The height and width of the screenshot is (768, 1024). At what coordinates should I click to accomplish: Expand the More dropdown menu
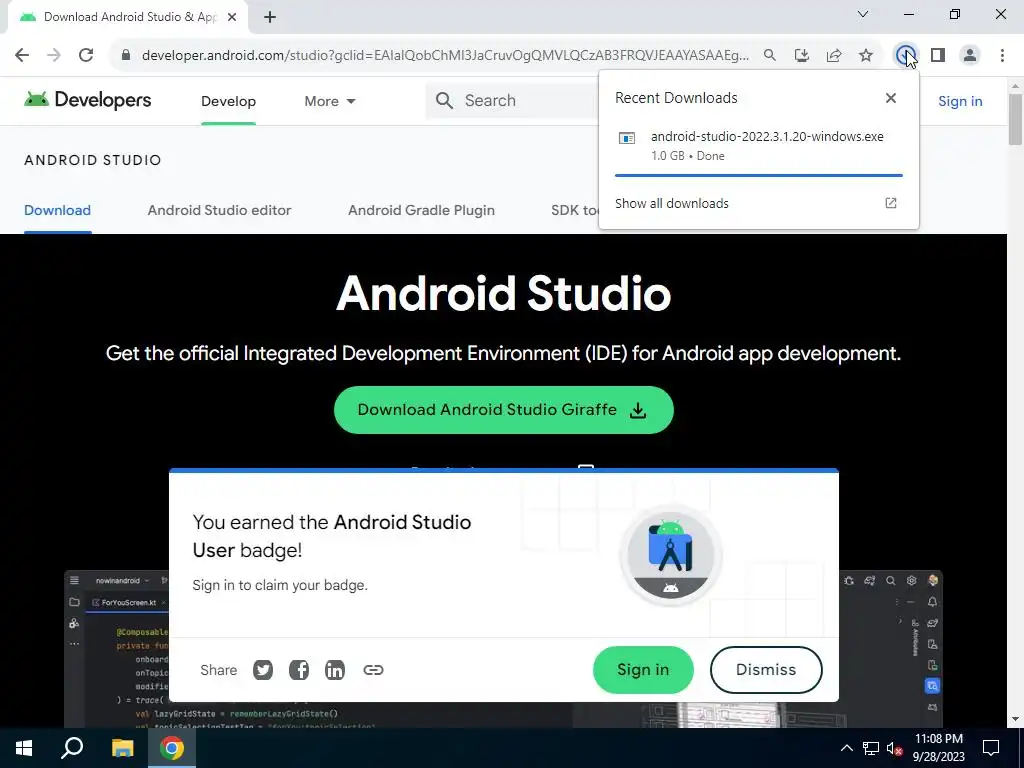coord(330,101)
